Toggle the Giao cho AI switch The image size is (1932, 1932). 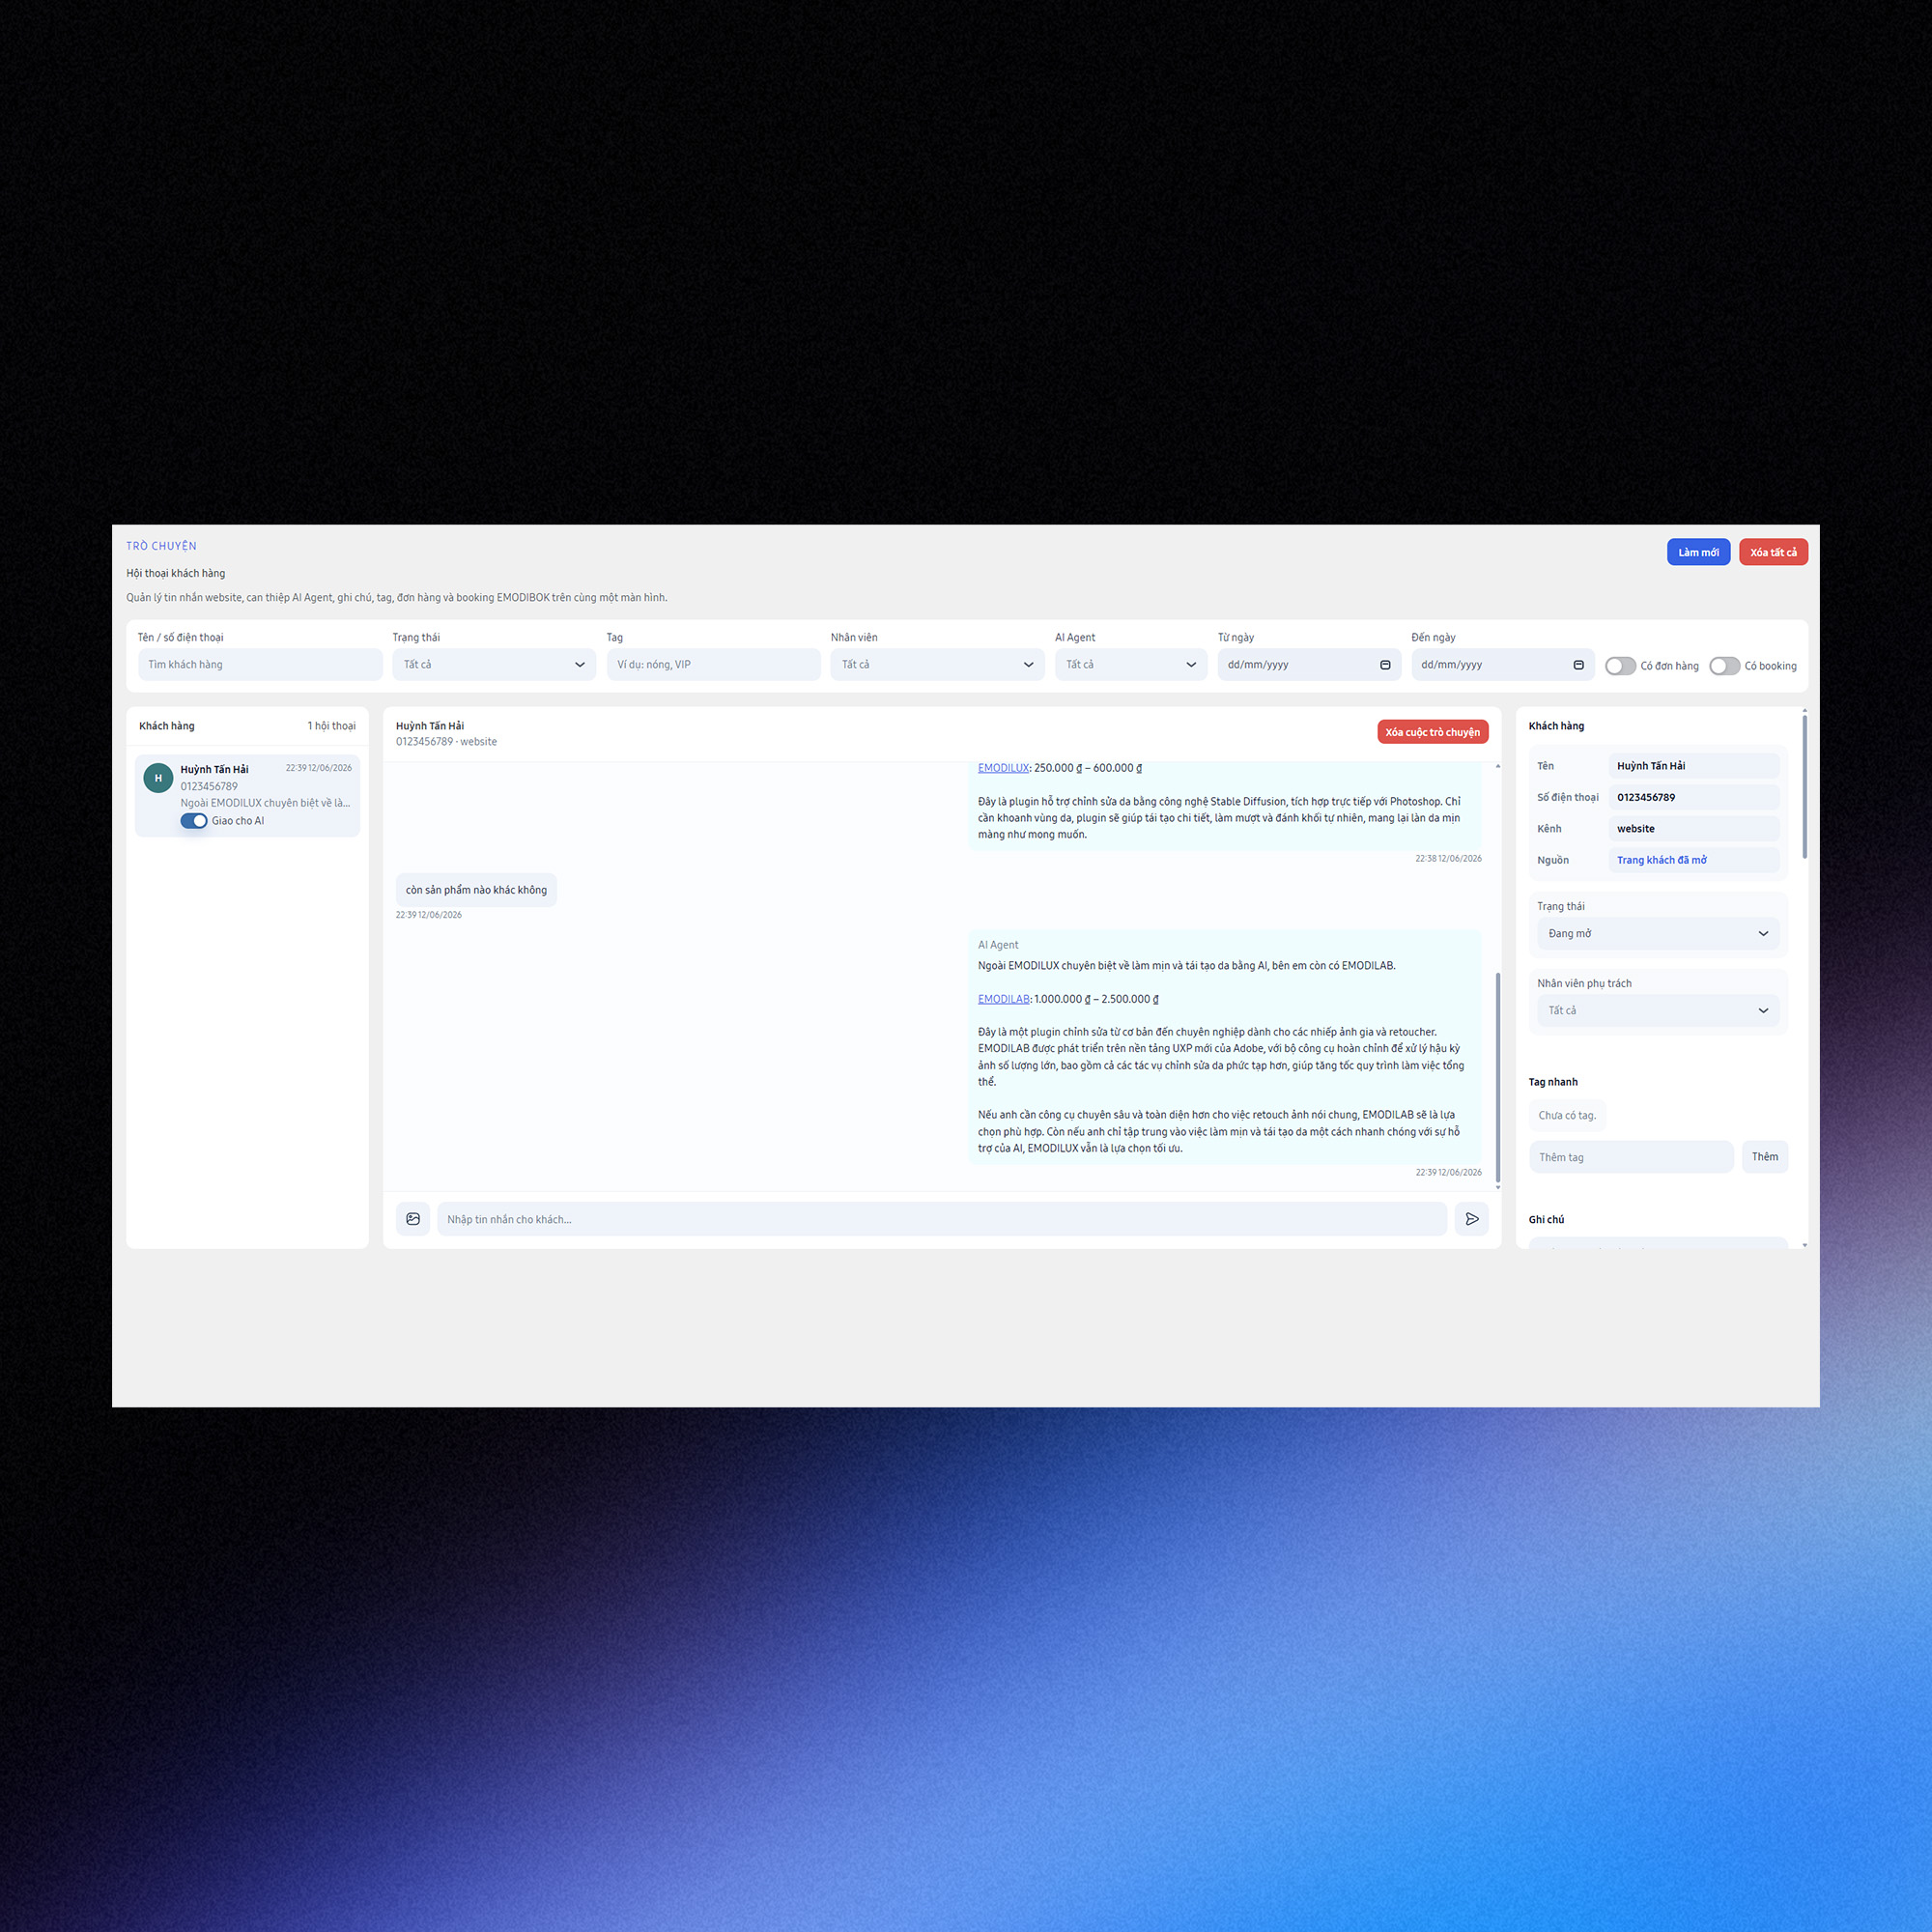pyautogui.click(x=194, y=821)
